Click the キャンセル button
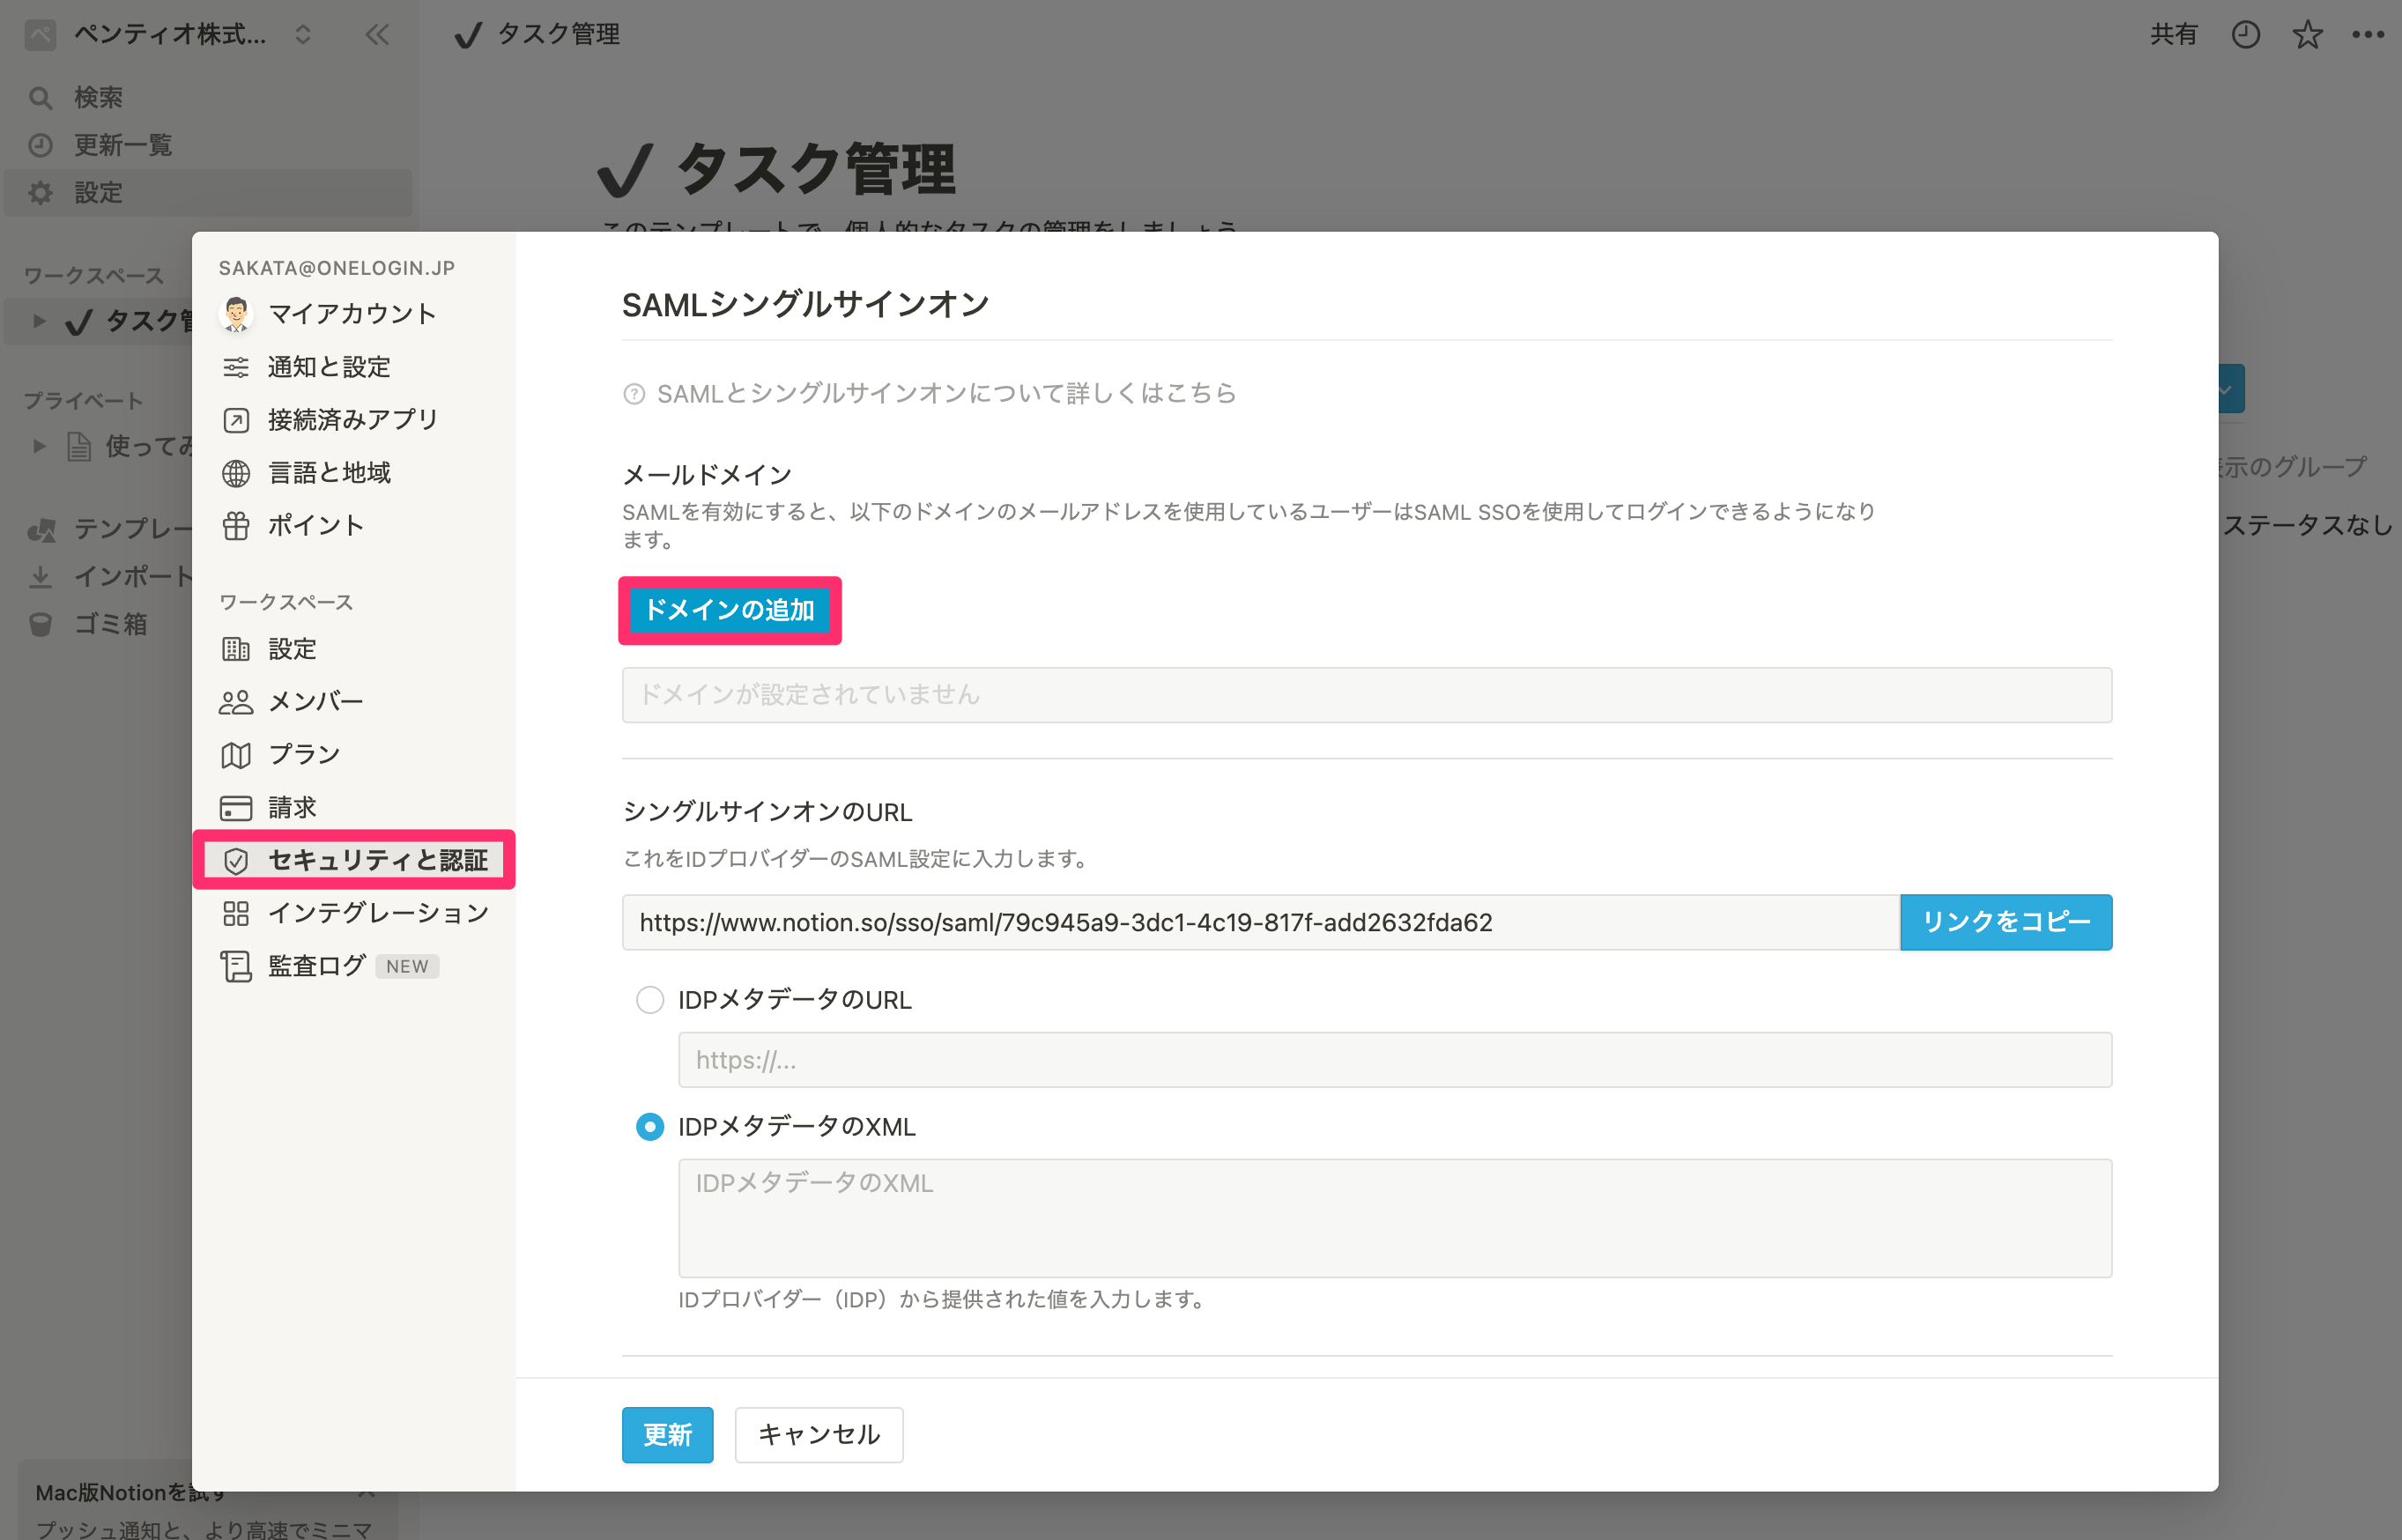Screen dimensions: 2402x1540 (819, 1435)
